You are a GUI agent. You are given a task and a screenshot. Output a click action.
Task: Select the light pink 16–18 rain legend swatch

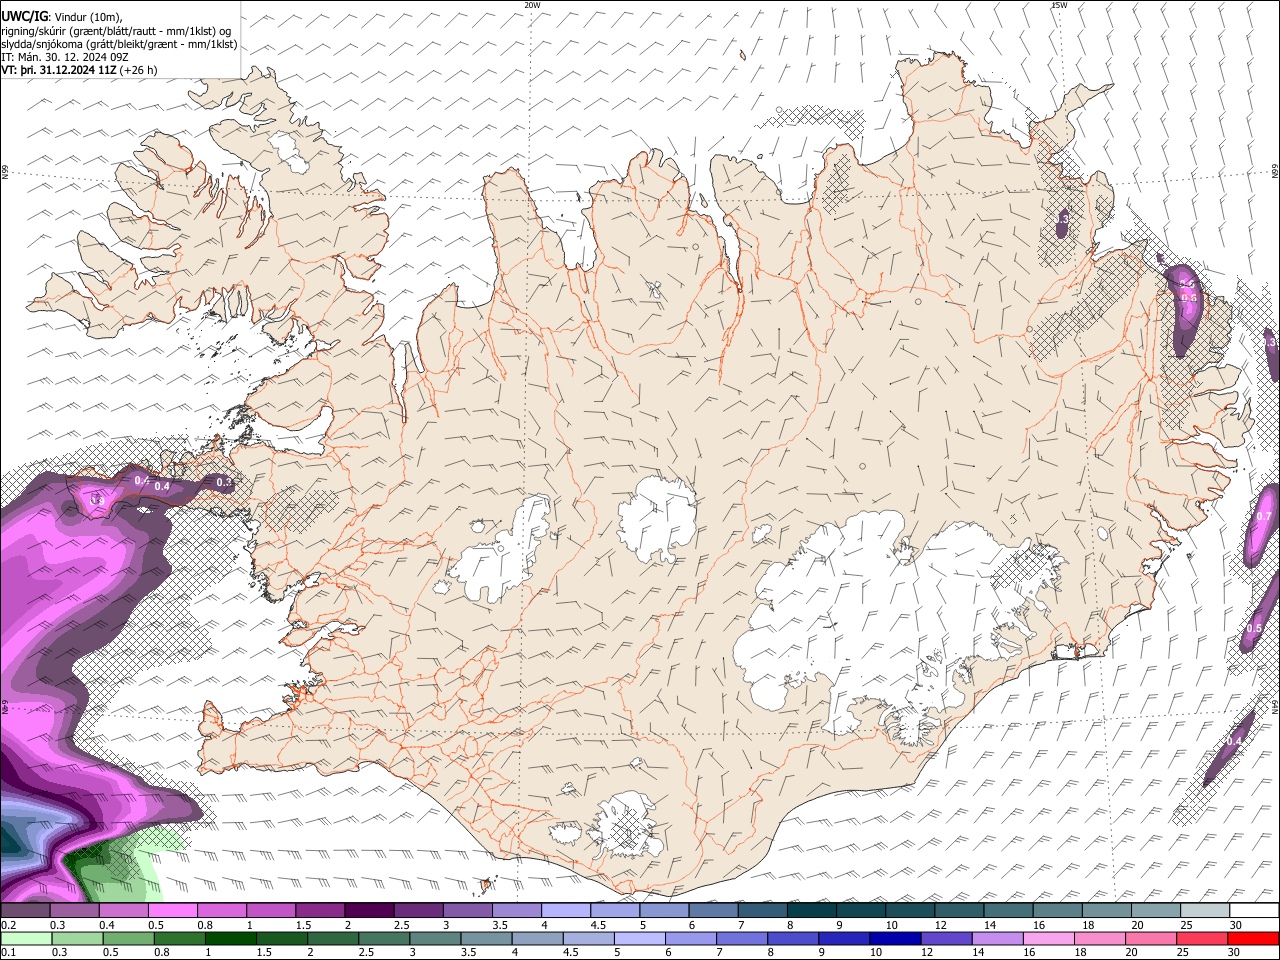click(x=1050, y=938)
